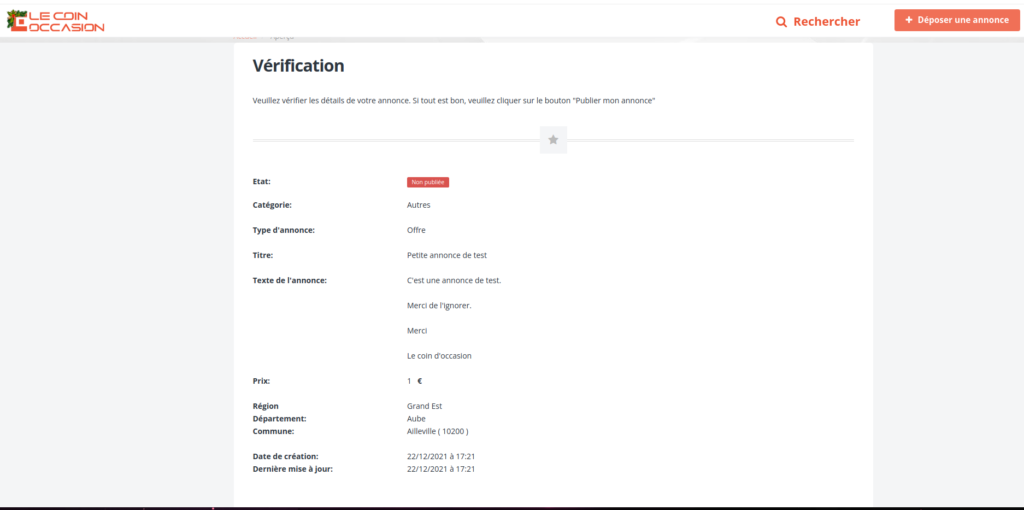Click the Dernière mise à jour timestamp

(441, 468)
